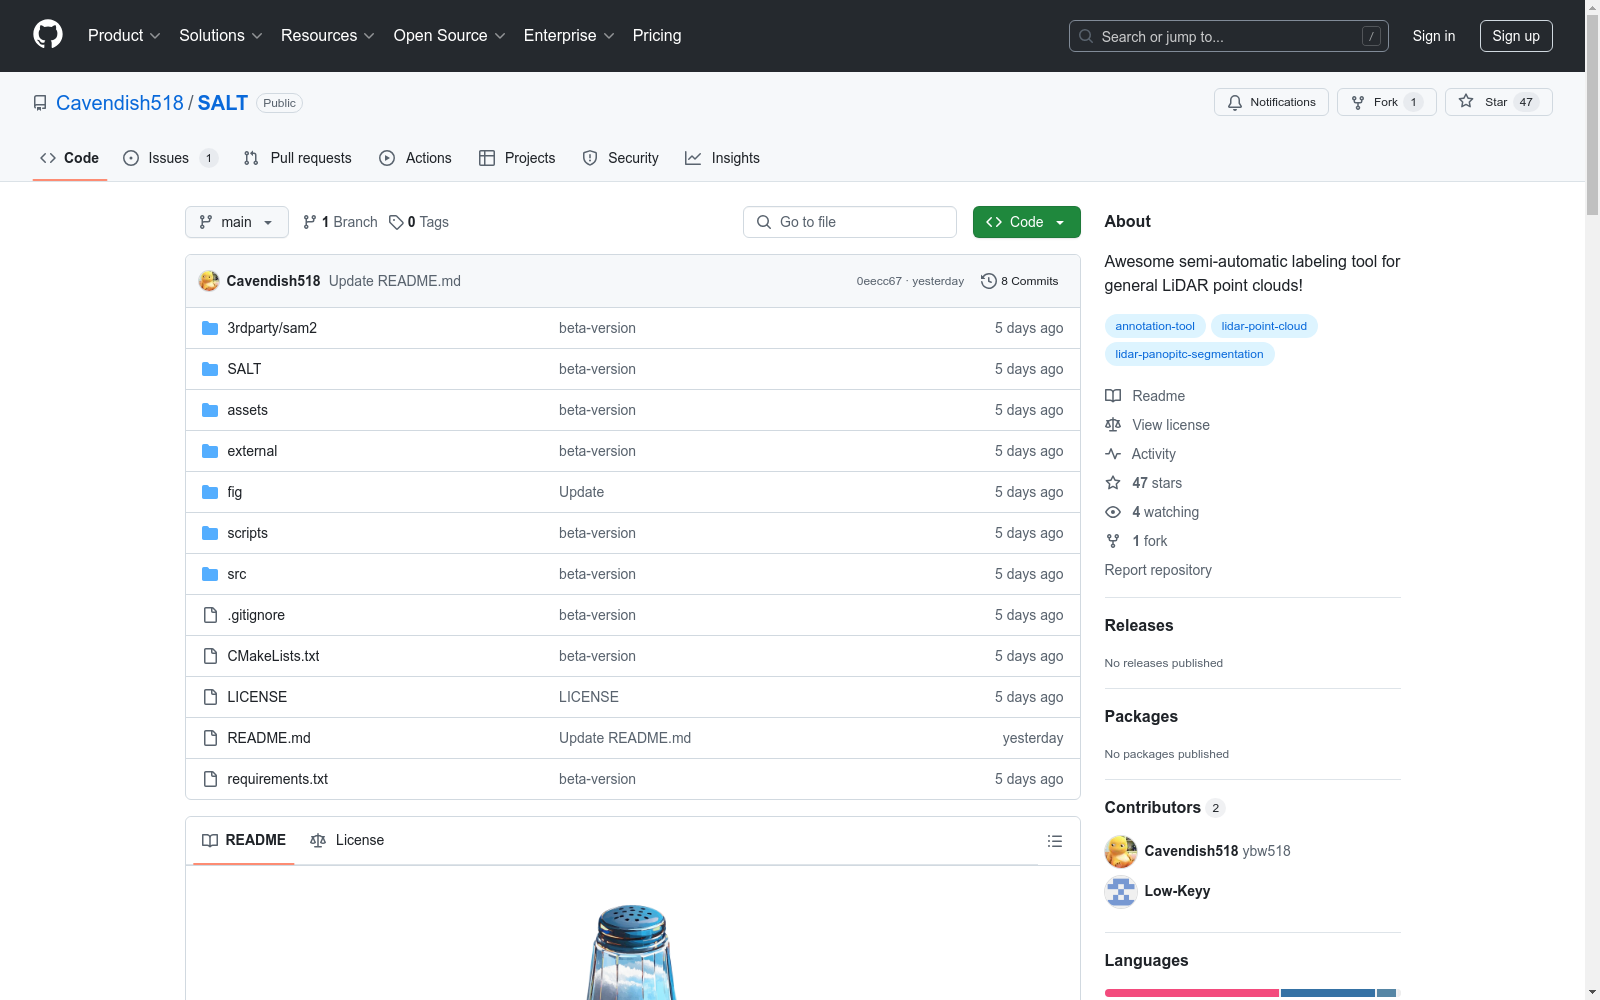
Task: Click the folder icon next to scripts
Action: [x=210, y=533]
